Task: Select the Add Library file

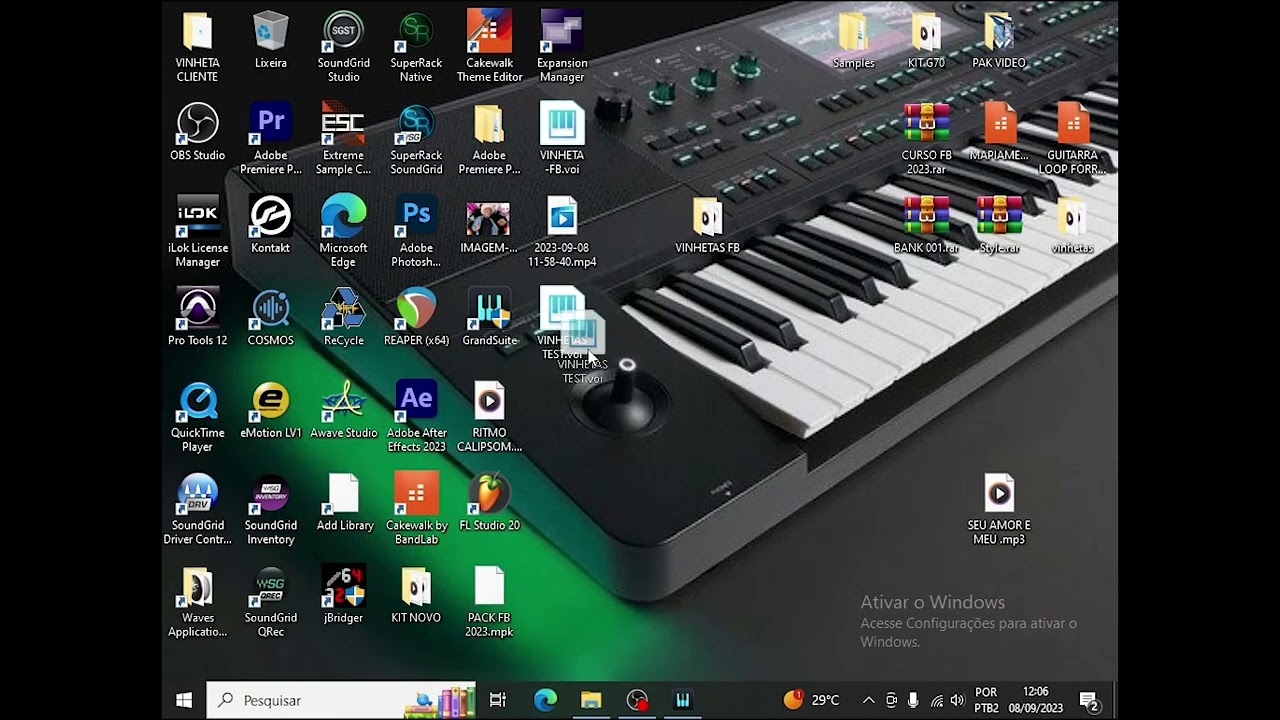Action: (x=344, y=503)
